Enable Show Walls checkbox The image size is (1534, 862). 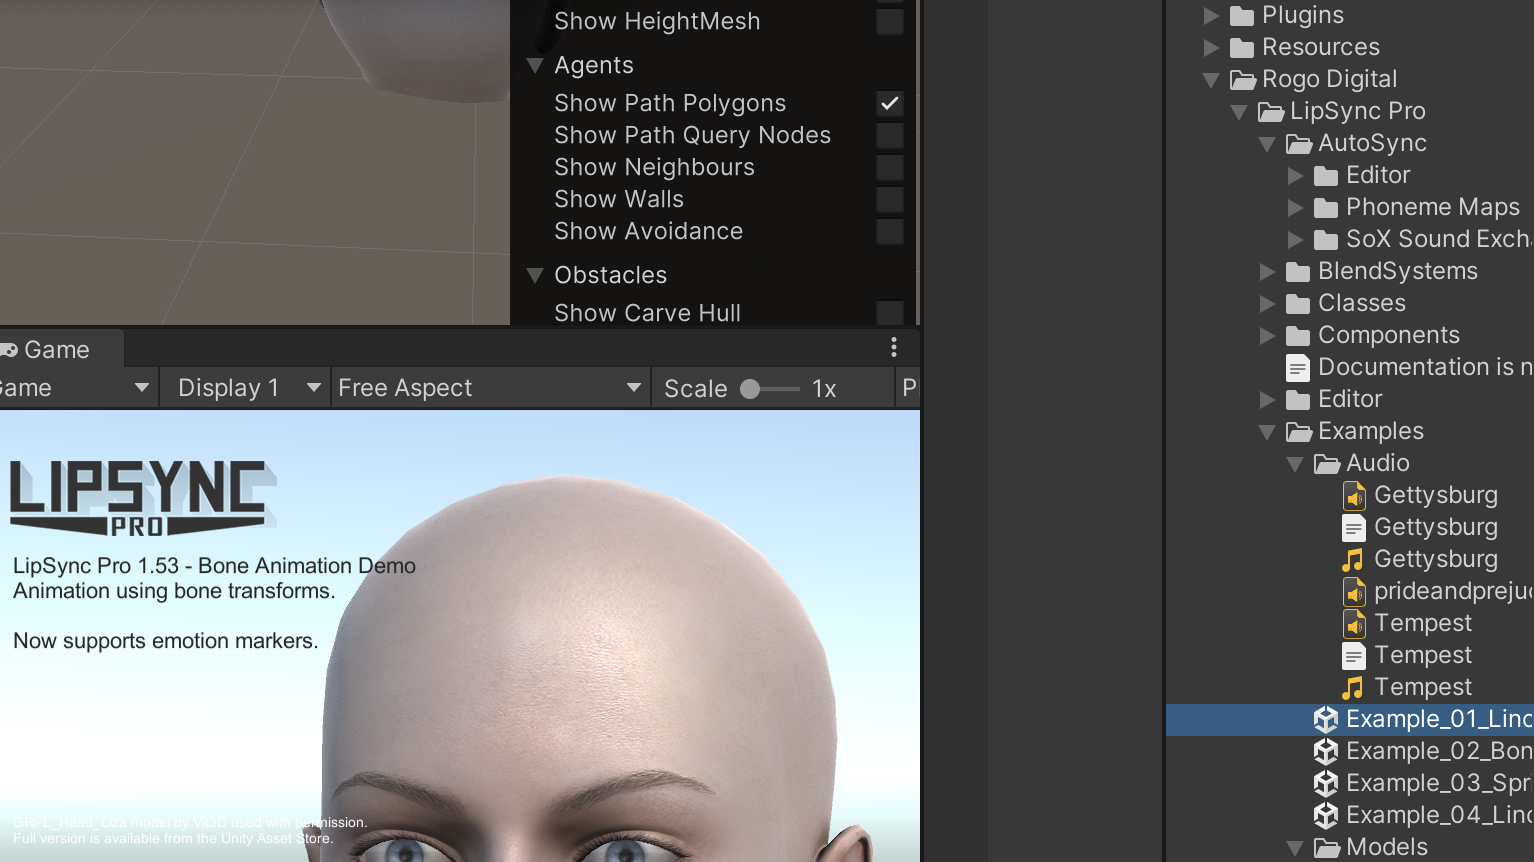[x=889, y=199]
